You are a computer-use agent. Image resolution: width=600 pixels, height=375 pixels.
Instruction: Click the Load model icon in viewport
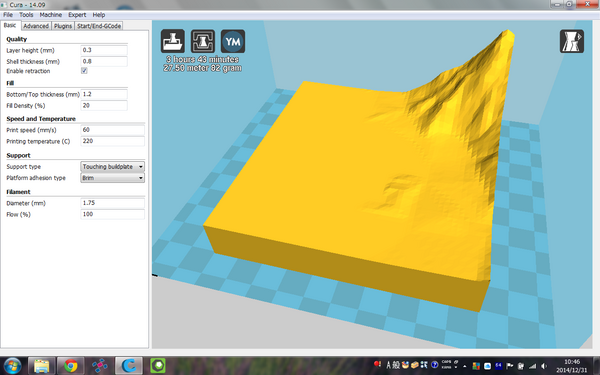173,41
